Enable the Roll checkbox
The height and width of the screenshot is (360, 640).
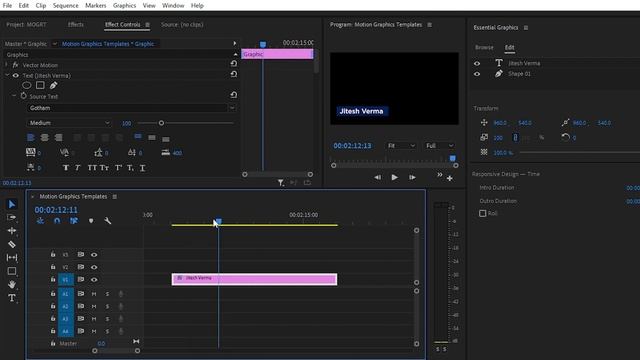(x=482, y=213)
